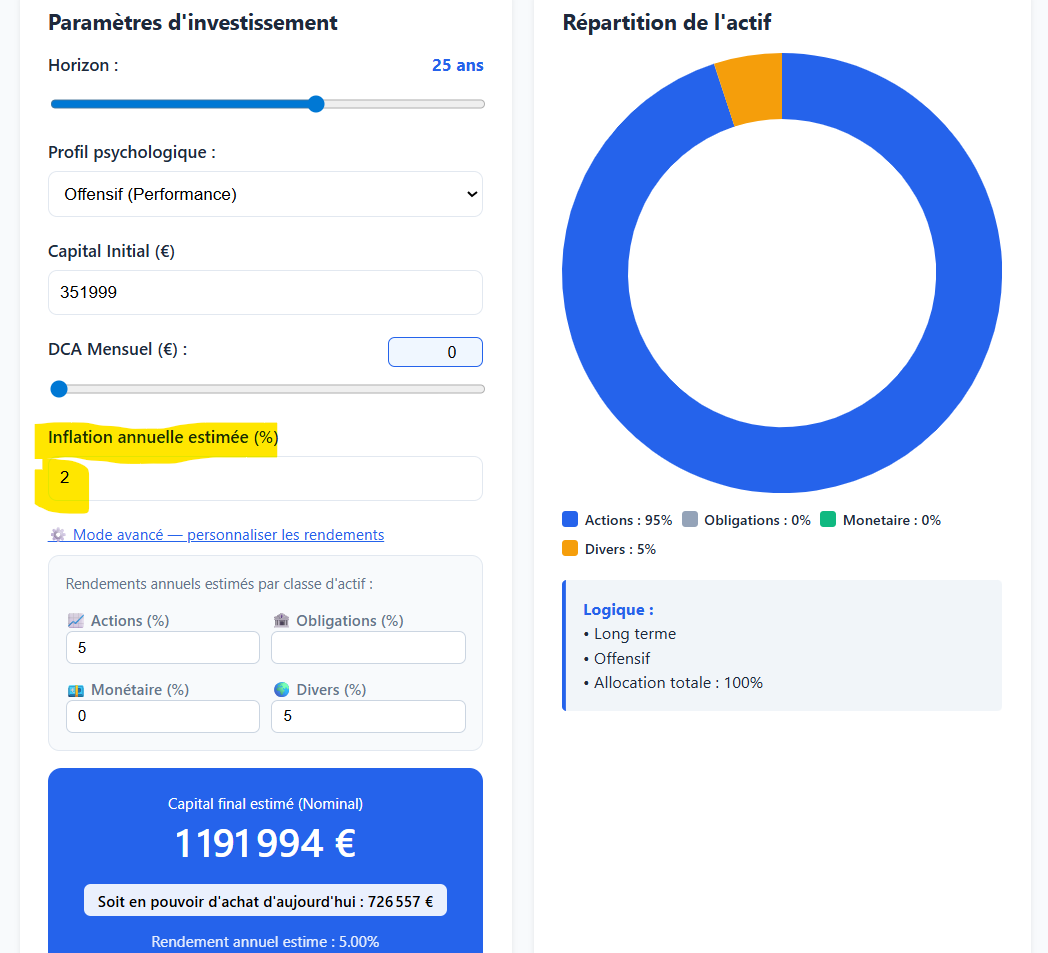The width and height of the screenshot is (1048, 953).
Task: Open the Profil psychologique dropdown
Action: pyautogui.click(x=265, y=194)
